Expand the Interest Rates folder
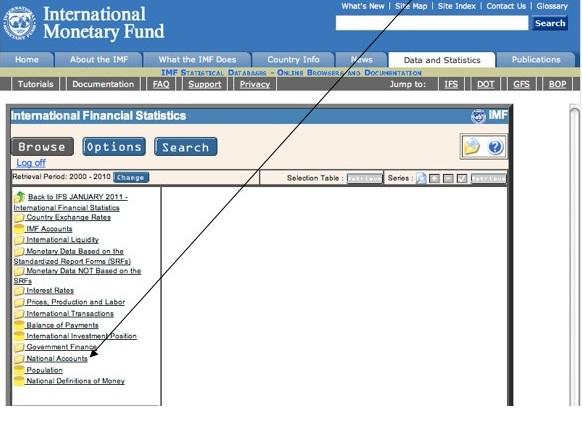Viewport: 583px width, 442px height. 19,291
